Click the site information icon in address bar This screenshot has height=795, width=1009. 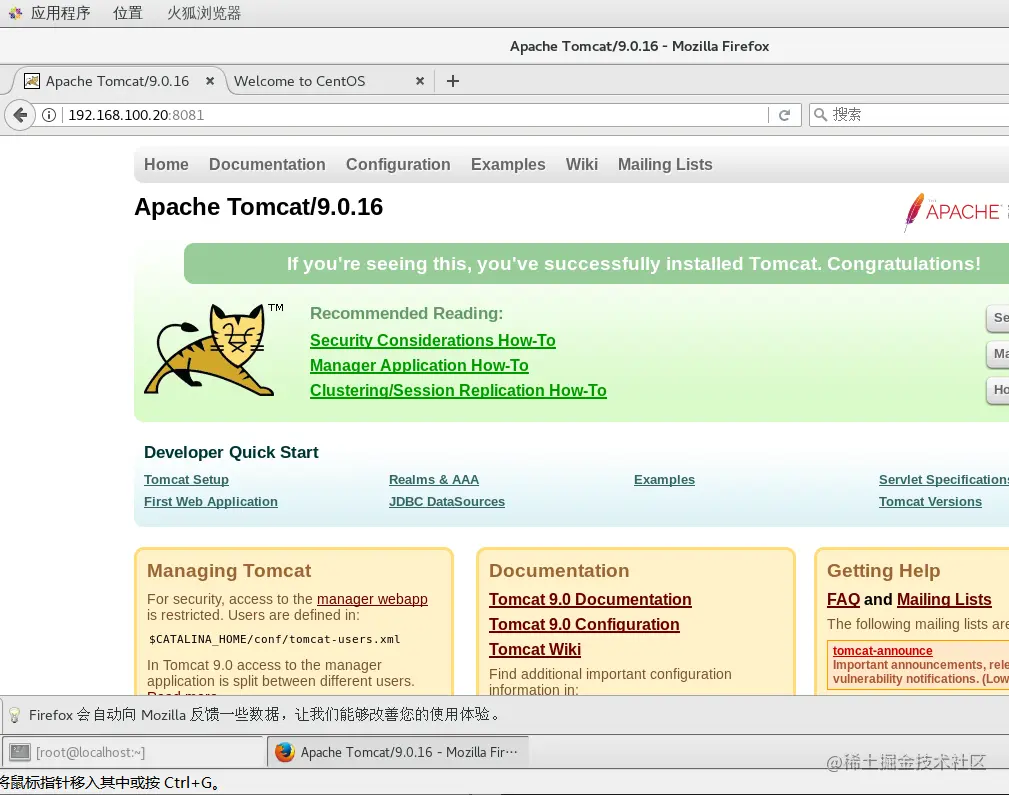(x=49, y=115)
